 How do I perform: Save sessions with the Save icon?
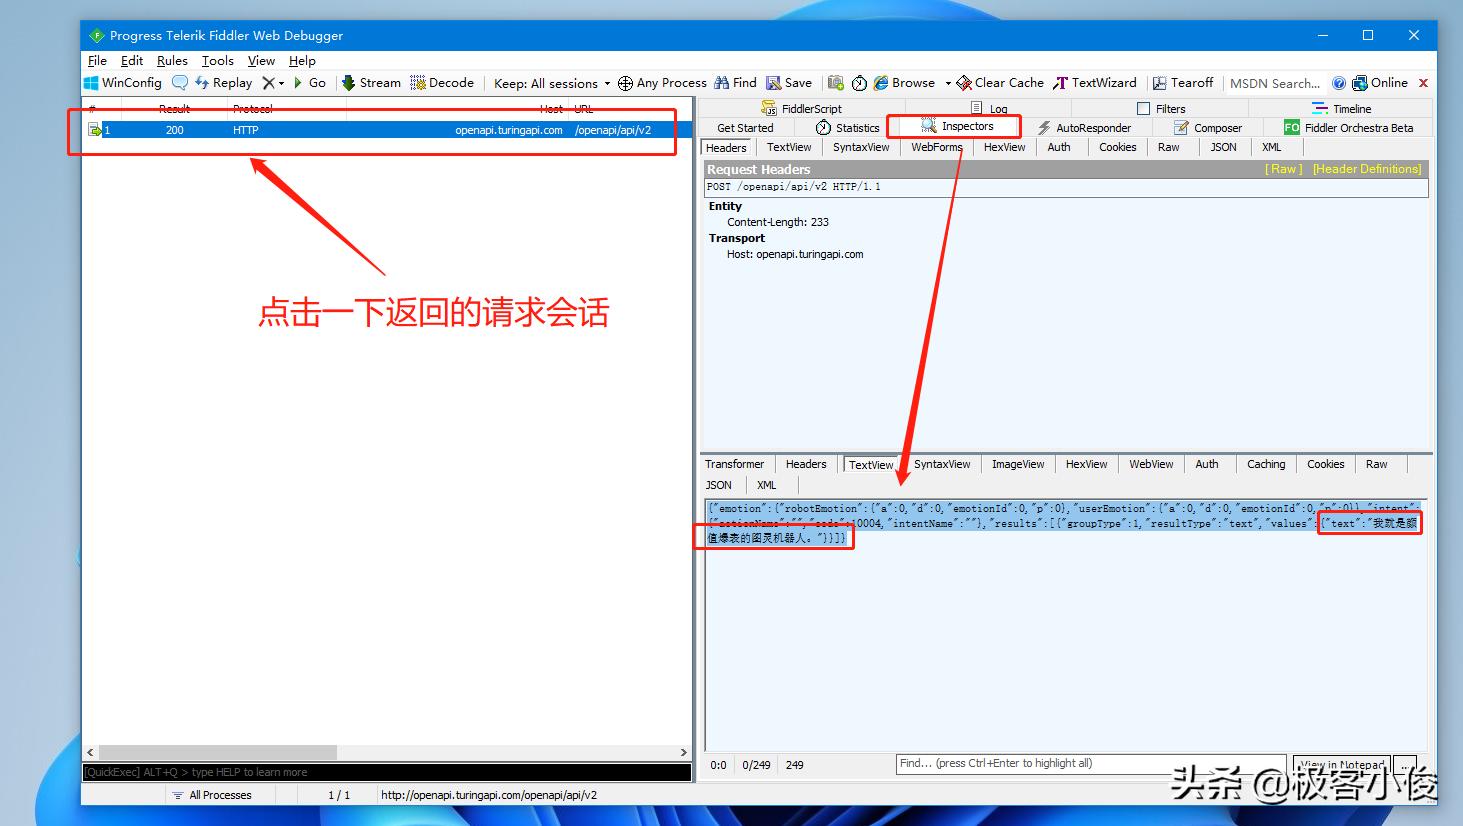[x=789, y=83]
